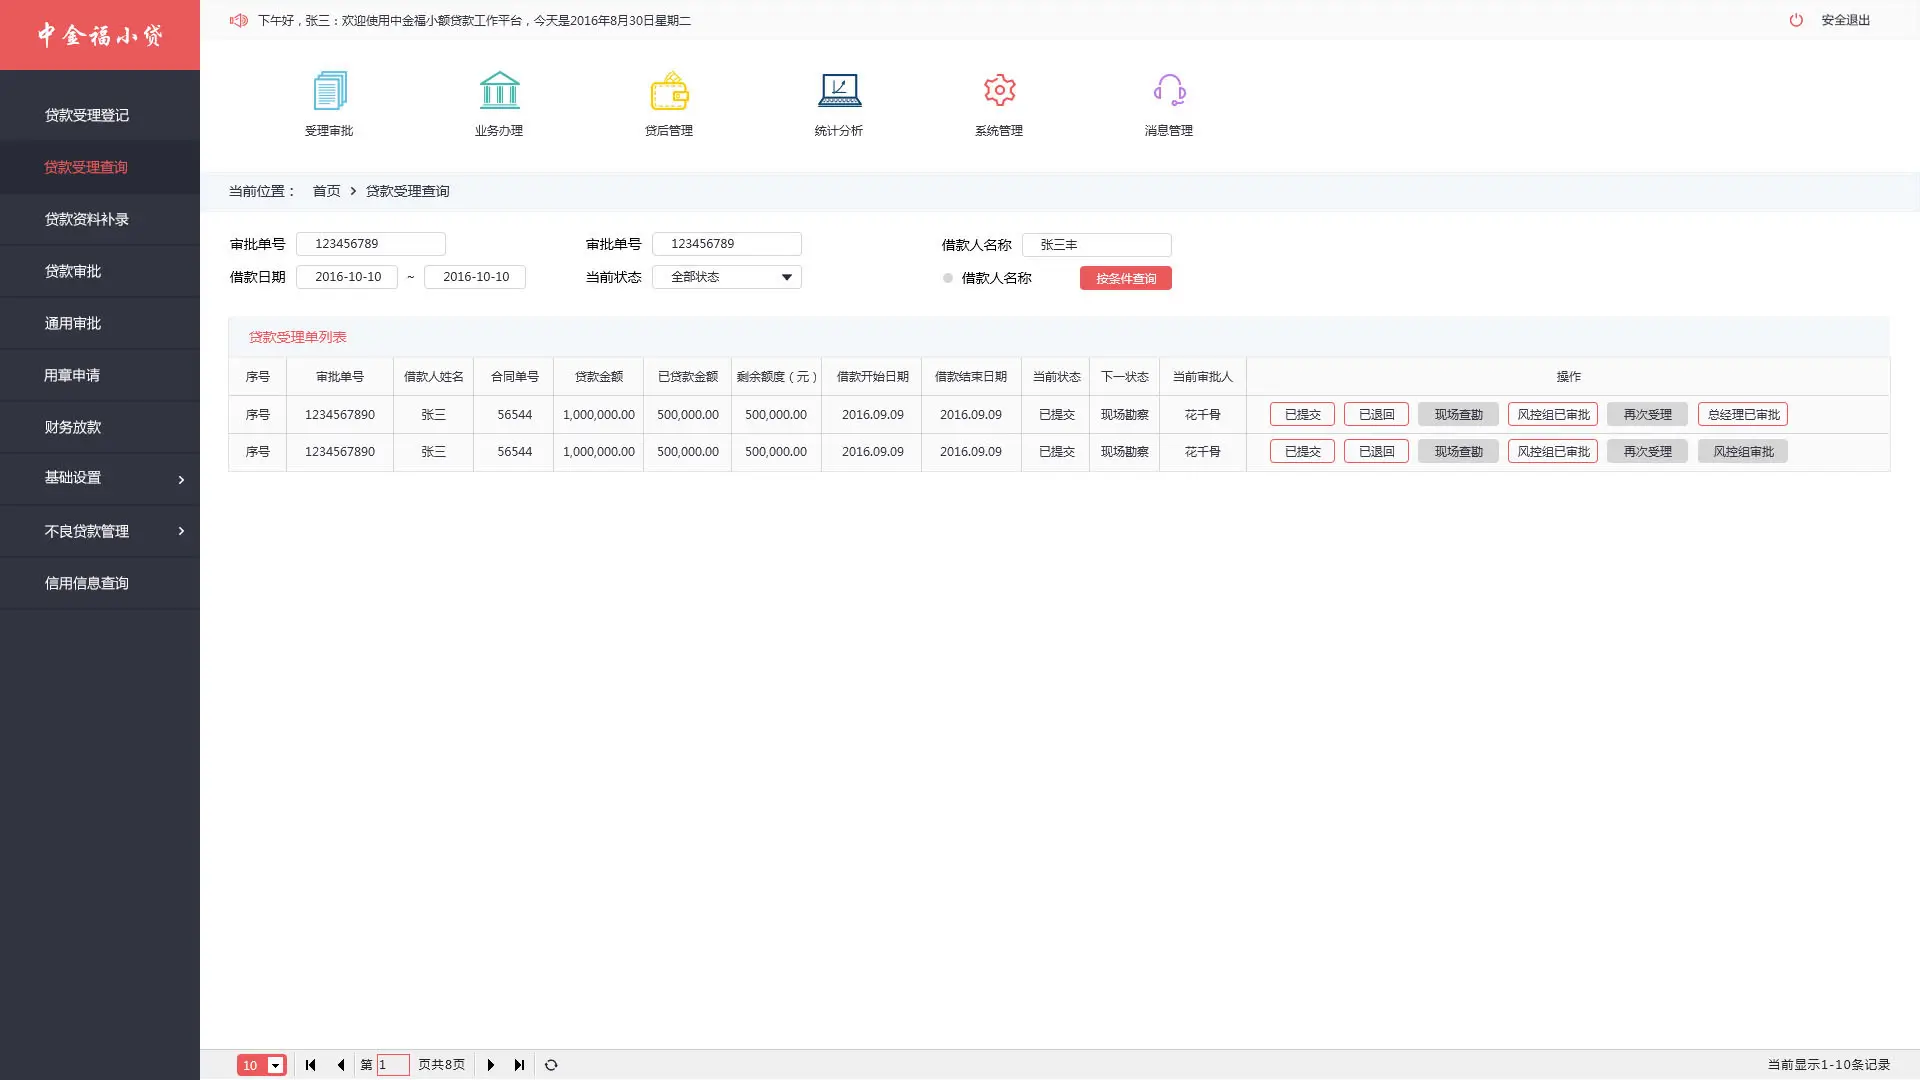Screen dimensions: 1920x1080
Task: Go to first page in pager
Action: click(x=311, y=1065)
